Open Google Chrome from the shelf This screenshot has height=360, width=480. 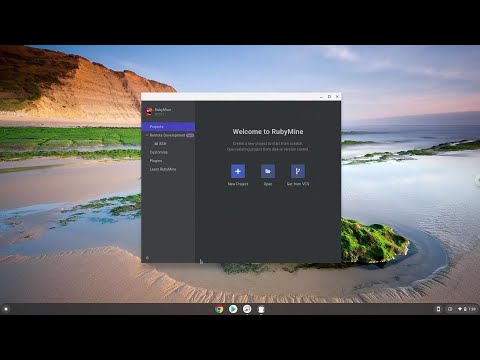coord(219,309)
